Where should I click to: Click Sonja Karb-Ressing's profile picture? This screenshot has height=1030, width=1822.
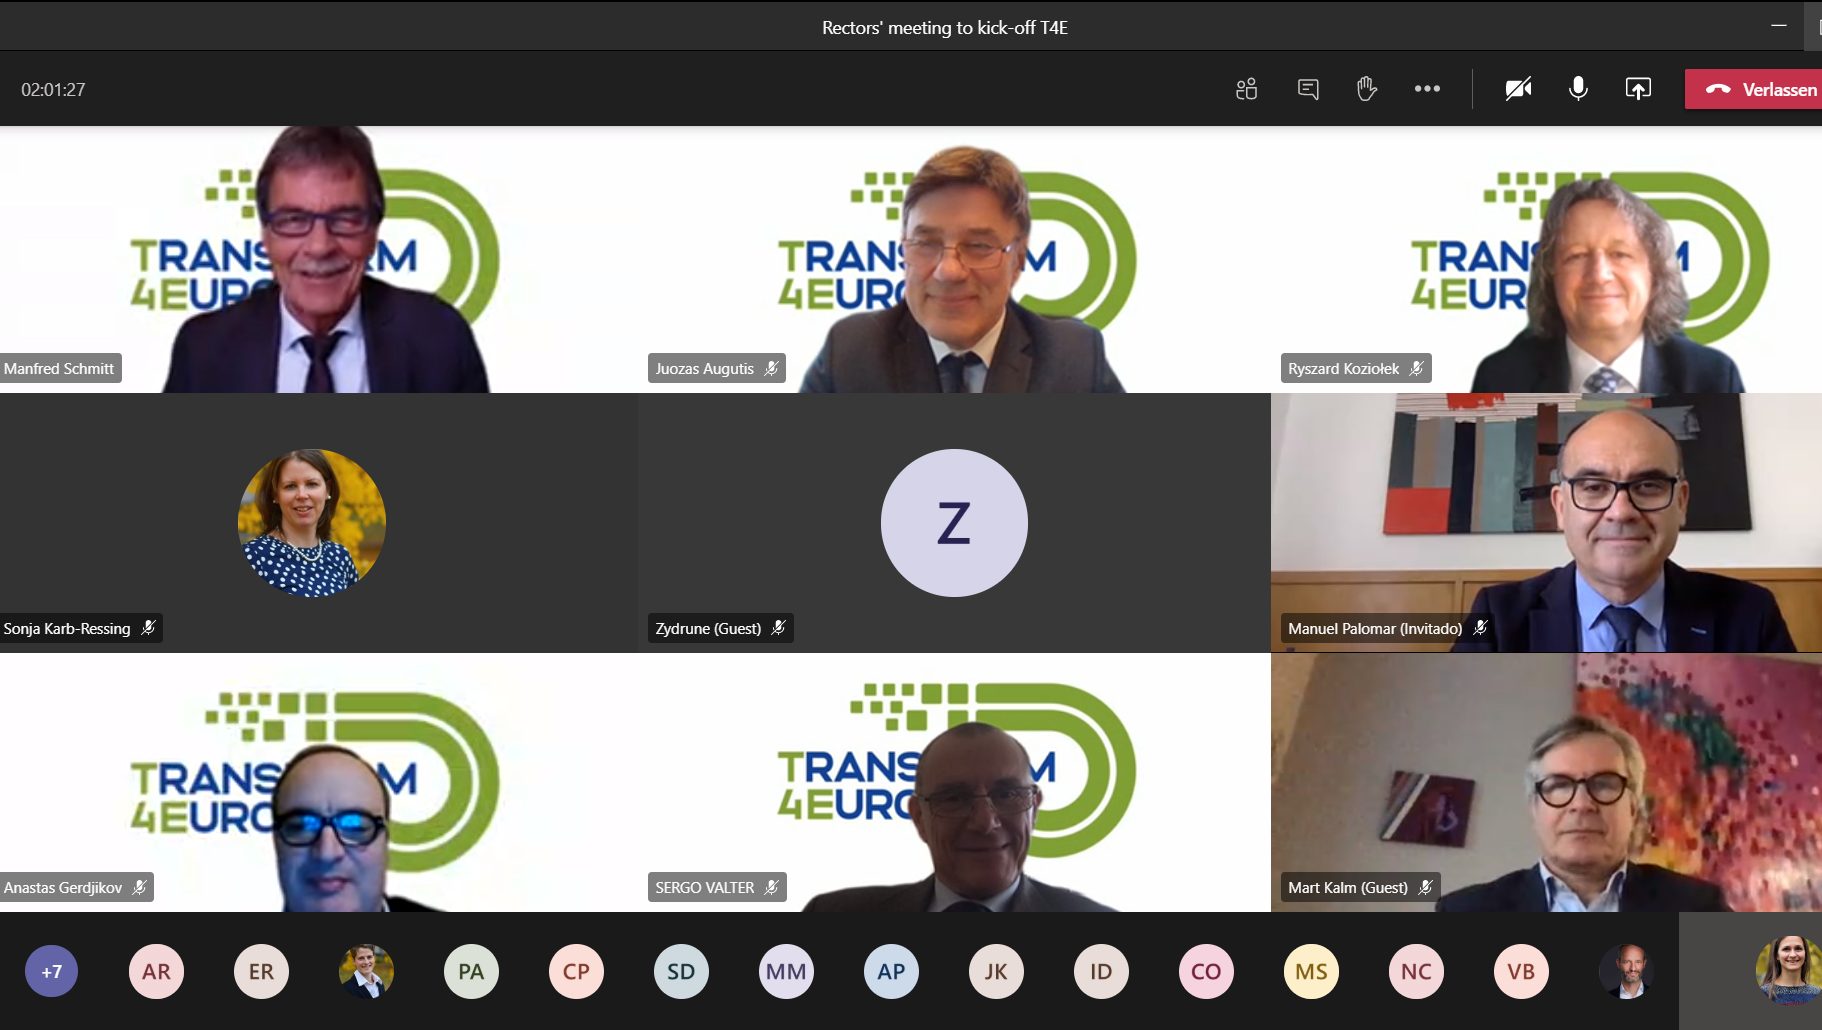[x=312, y=523]
